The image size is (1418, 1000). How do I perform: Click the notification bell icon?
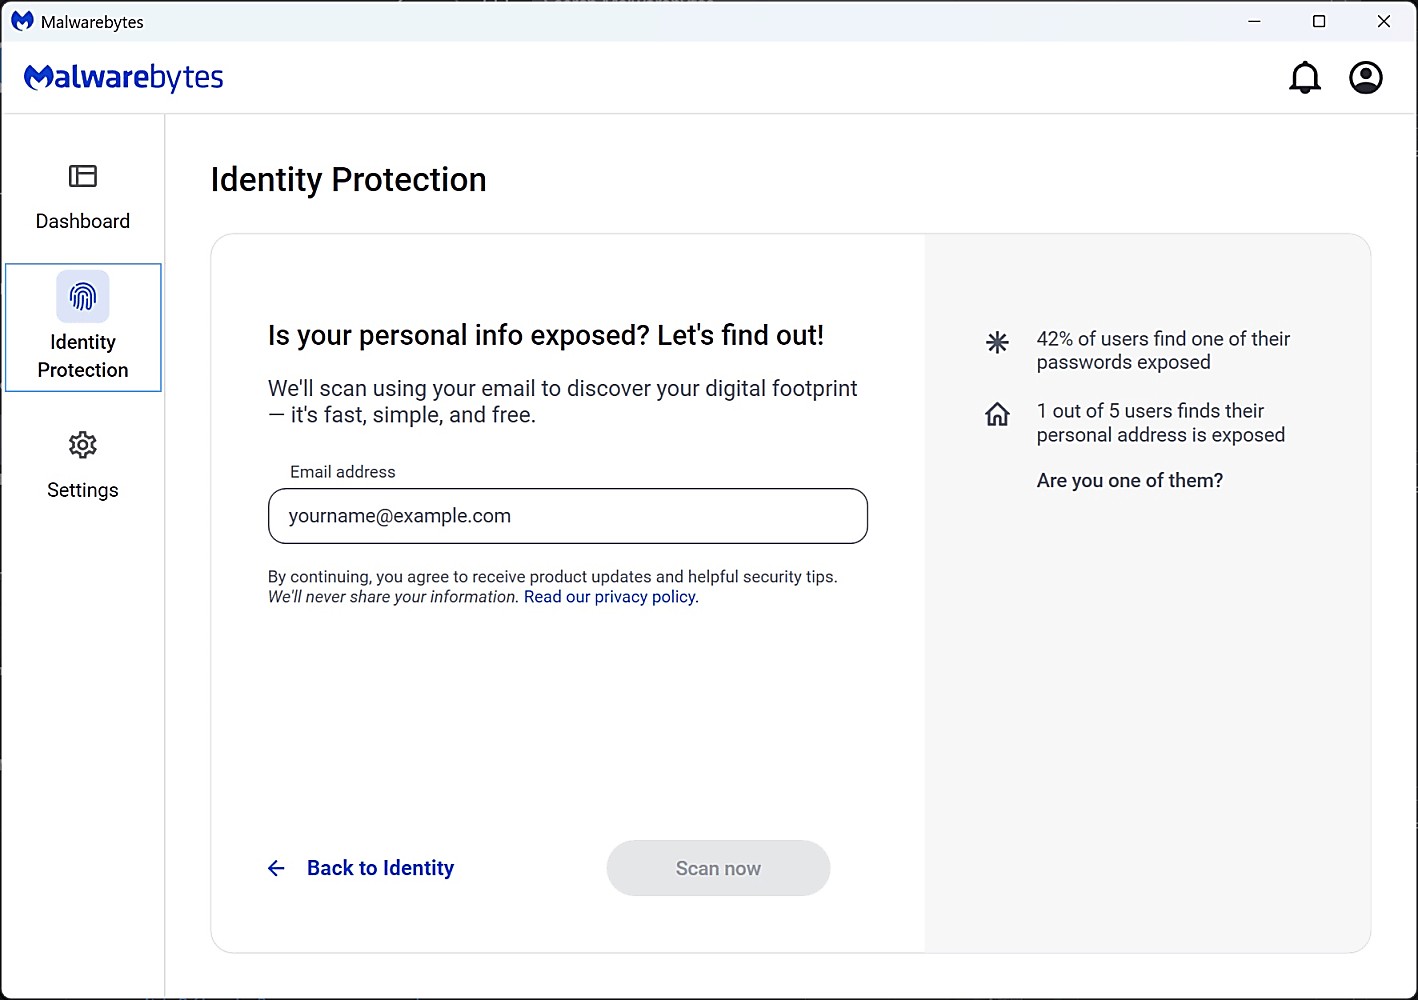coord(1305,78)
